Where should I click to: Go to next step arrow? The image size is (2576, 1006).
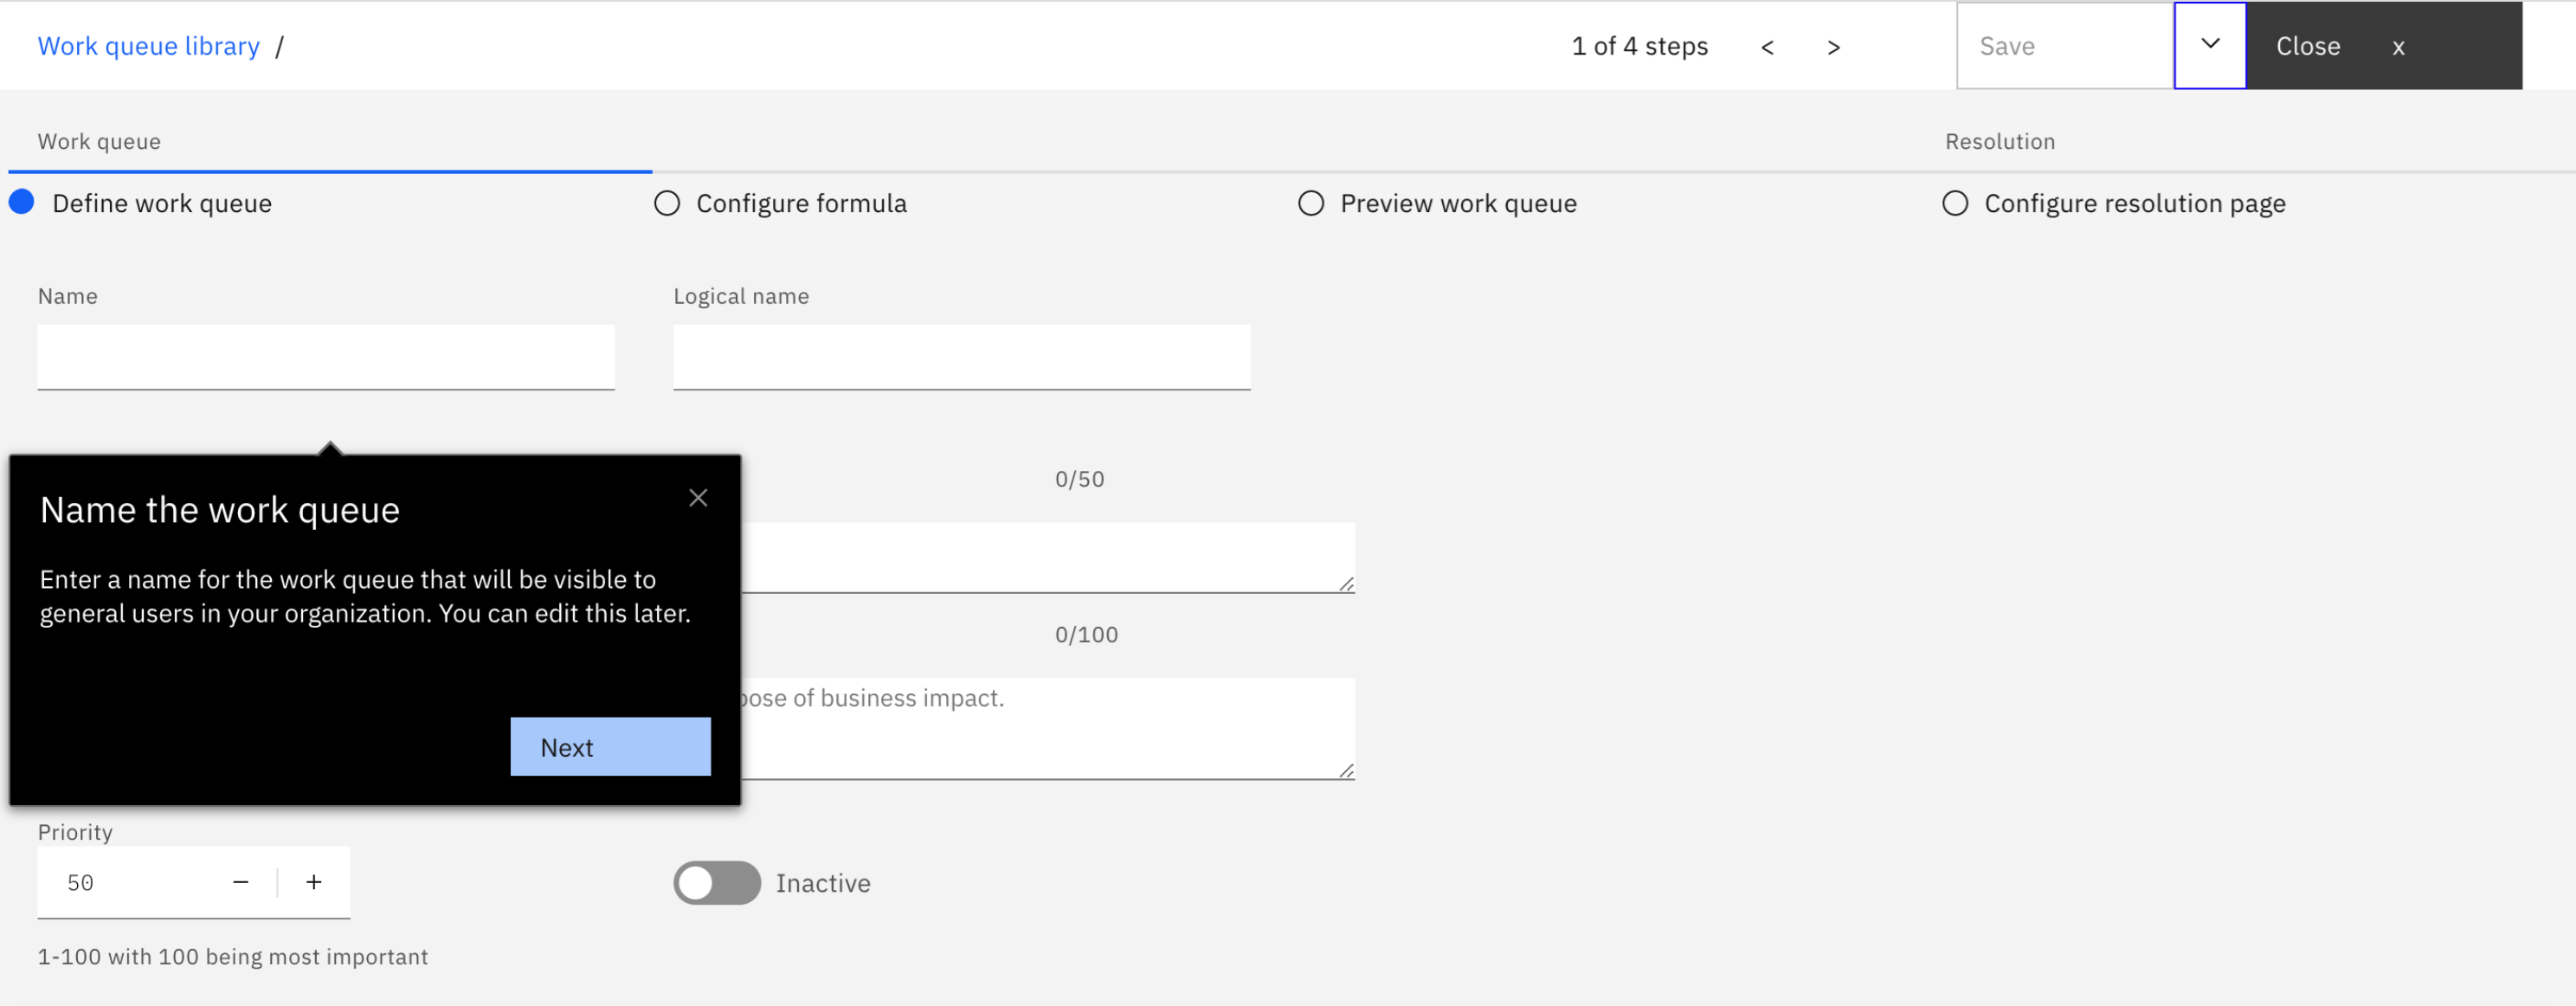[x=1833, y=47]
